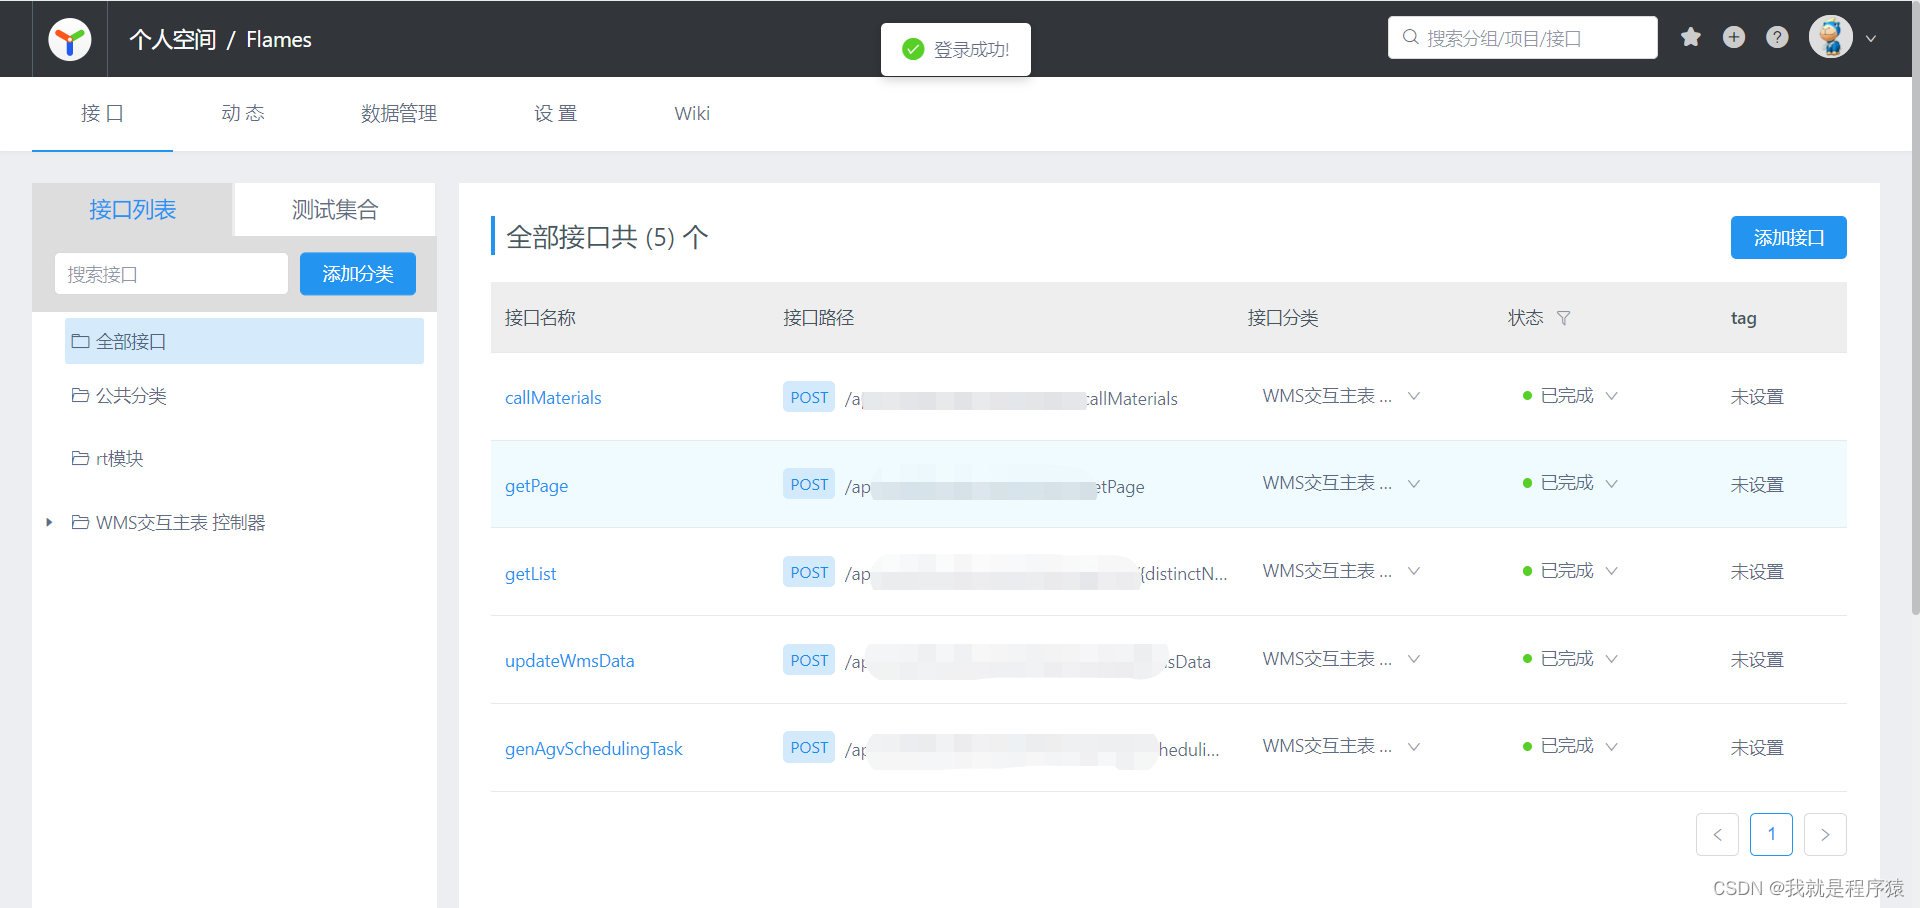Viewport: 1920px width, 908px height.
Task: Open the Wiki tab
Action: [692, 113]
